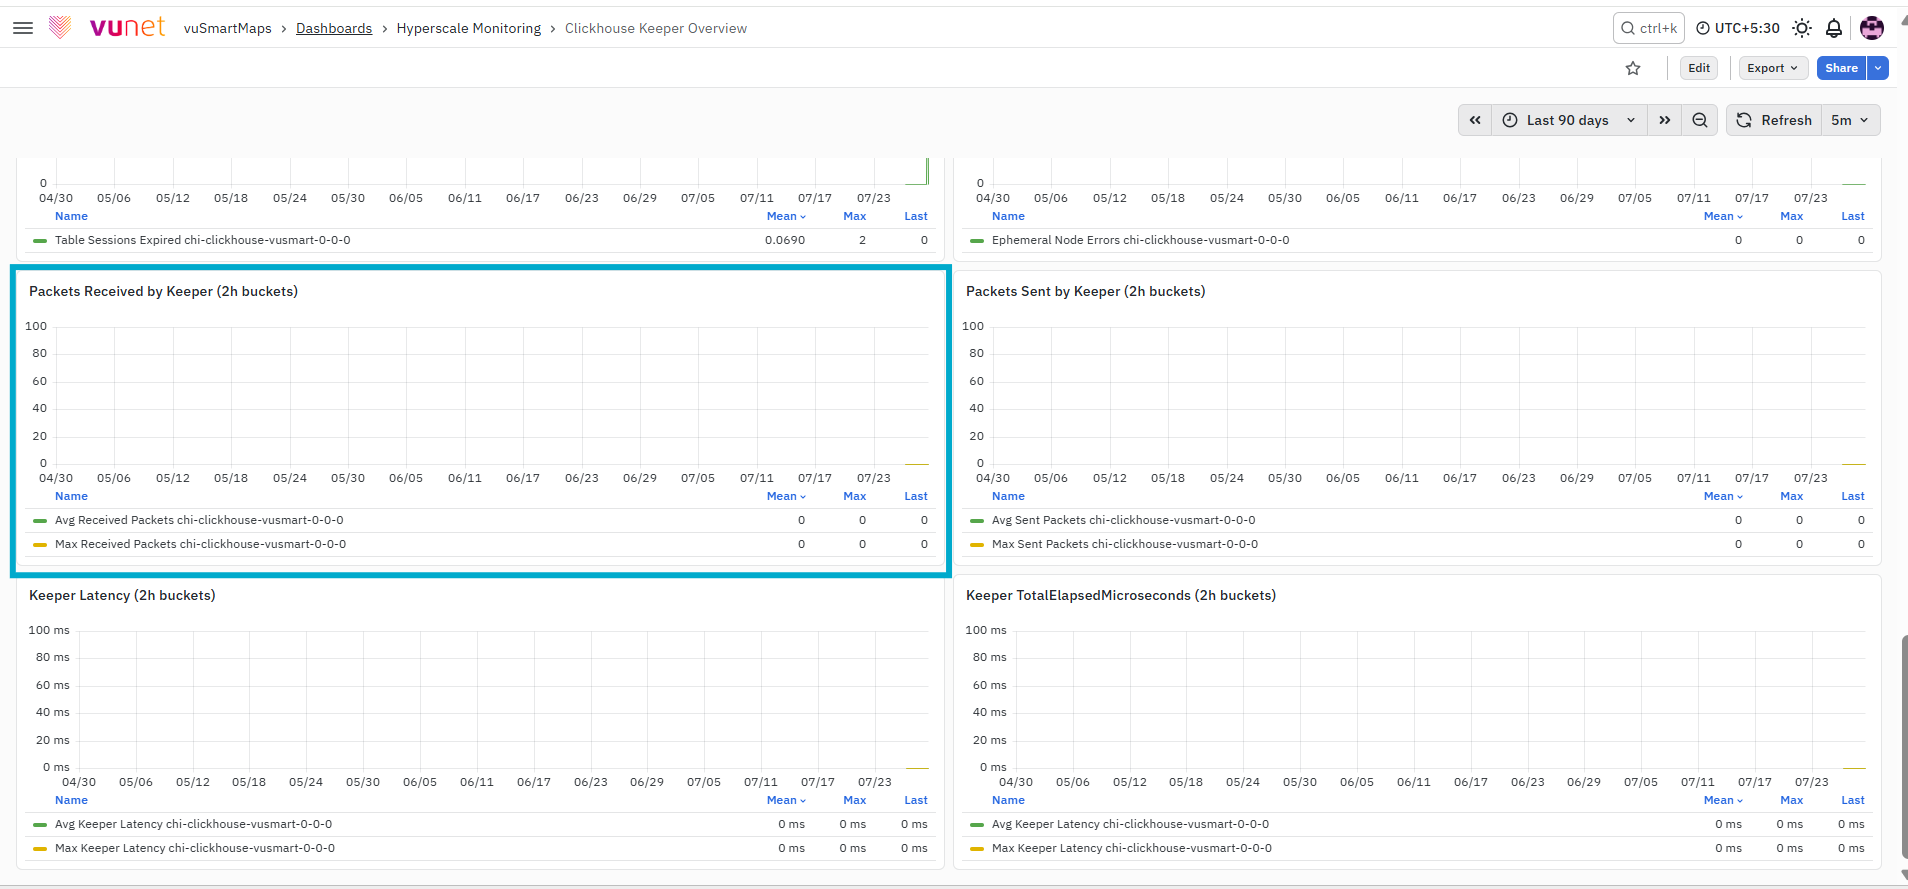1908x889 pixels.
Task: Sort by Mean in Keeper TotalElapsedMicroseconds legend
Action: [x=1723, y=800]
